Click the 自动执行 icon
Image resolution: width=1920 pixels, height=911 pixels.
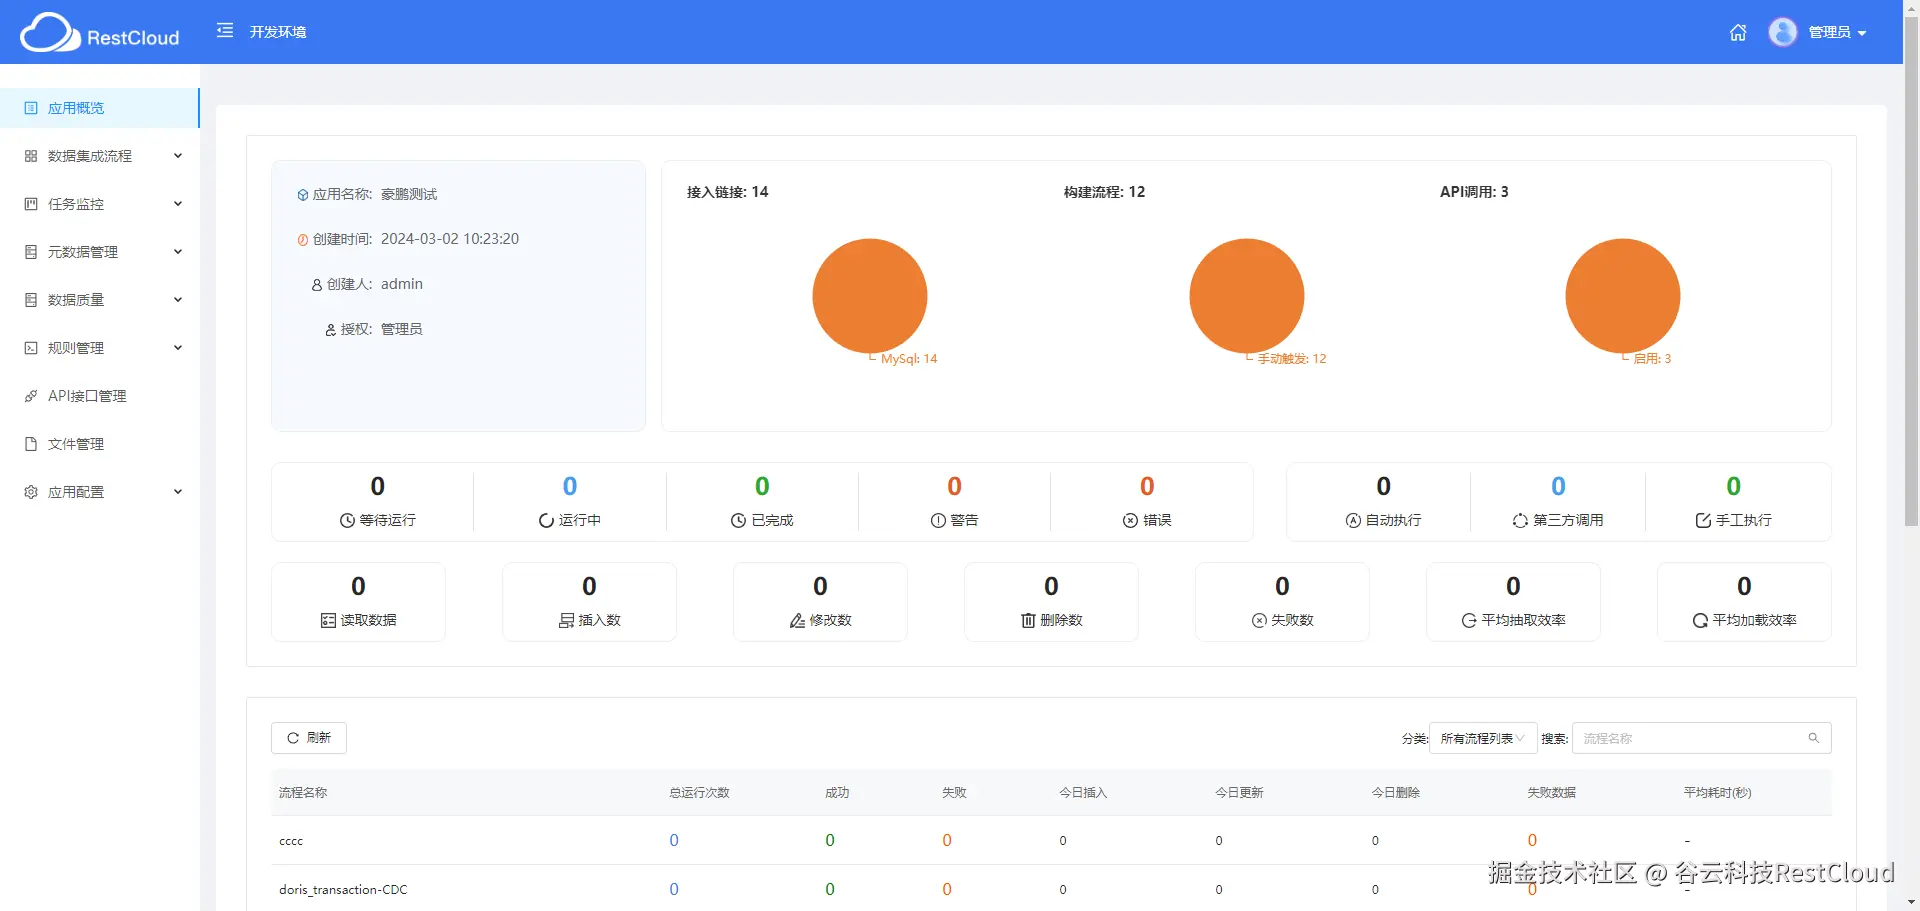point(1353,520)
